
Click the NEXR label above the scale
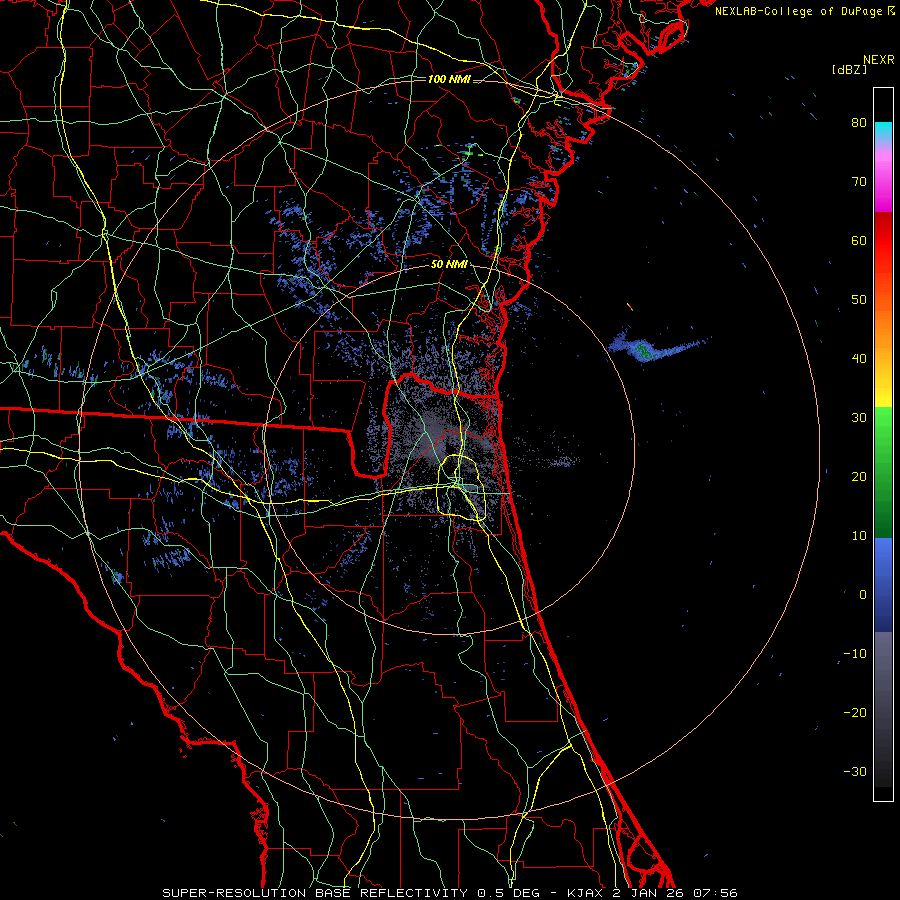click(878, 60)
